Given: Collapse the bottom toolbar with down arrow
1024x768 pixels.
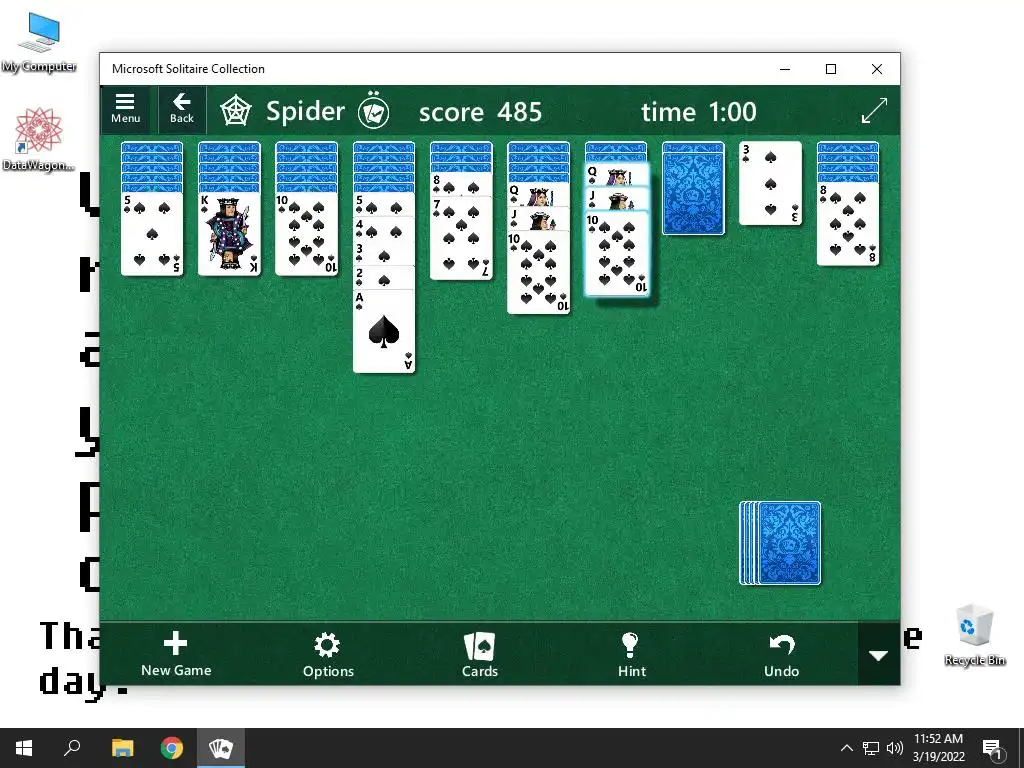Looking at the screenshot, I should point(878,654).
